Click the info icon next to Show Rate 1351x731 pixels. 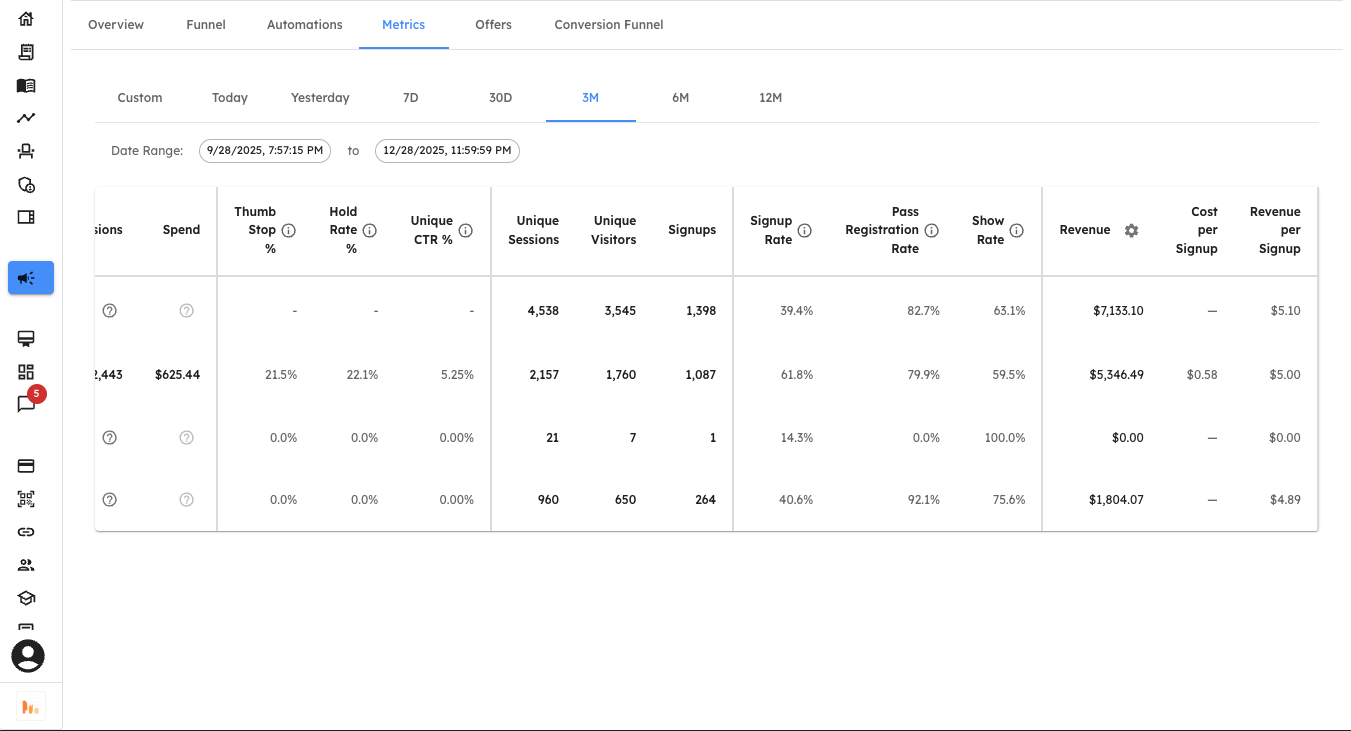click(1017, 230)
